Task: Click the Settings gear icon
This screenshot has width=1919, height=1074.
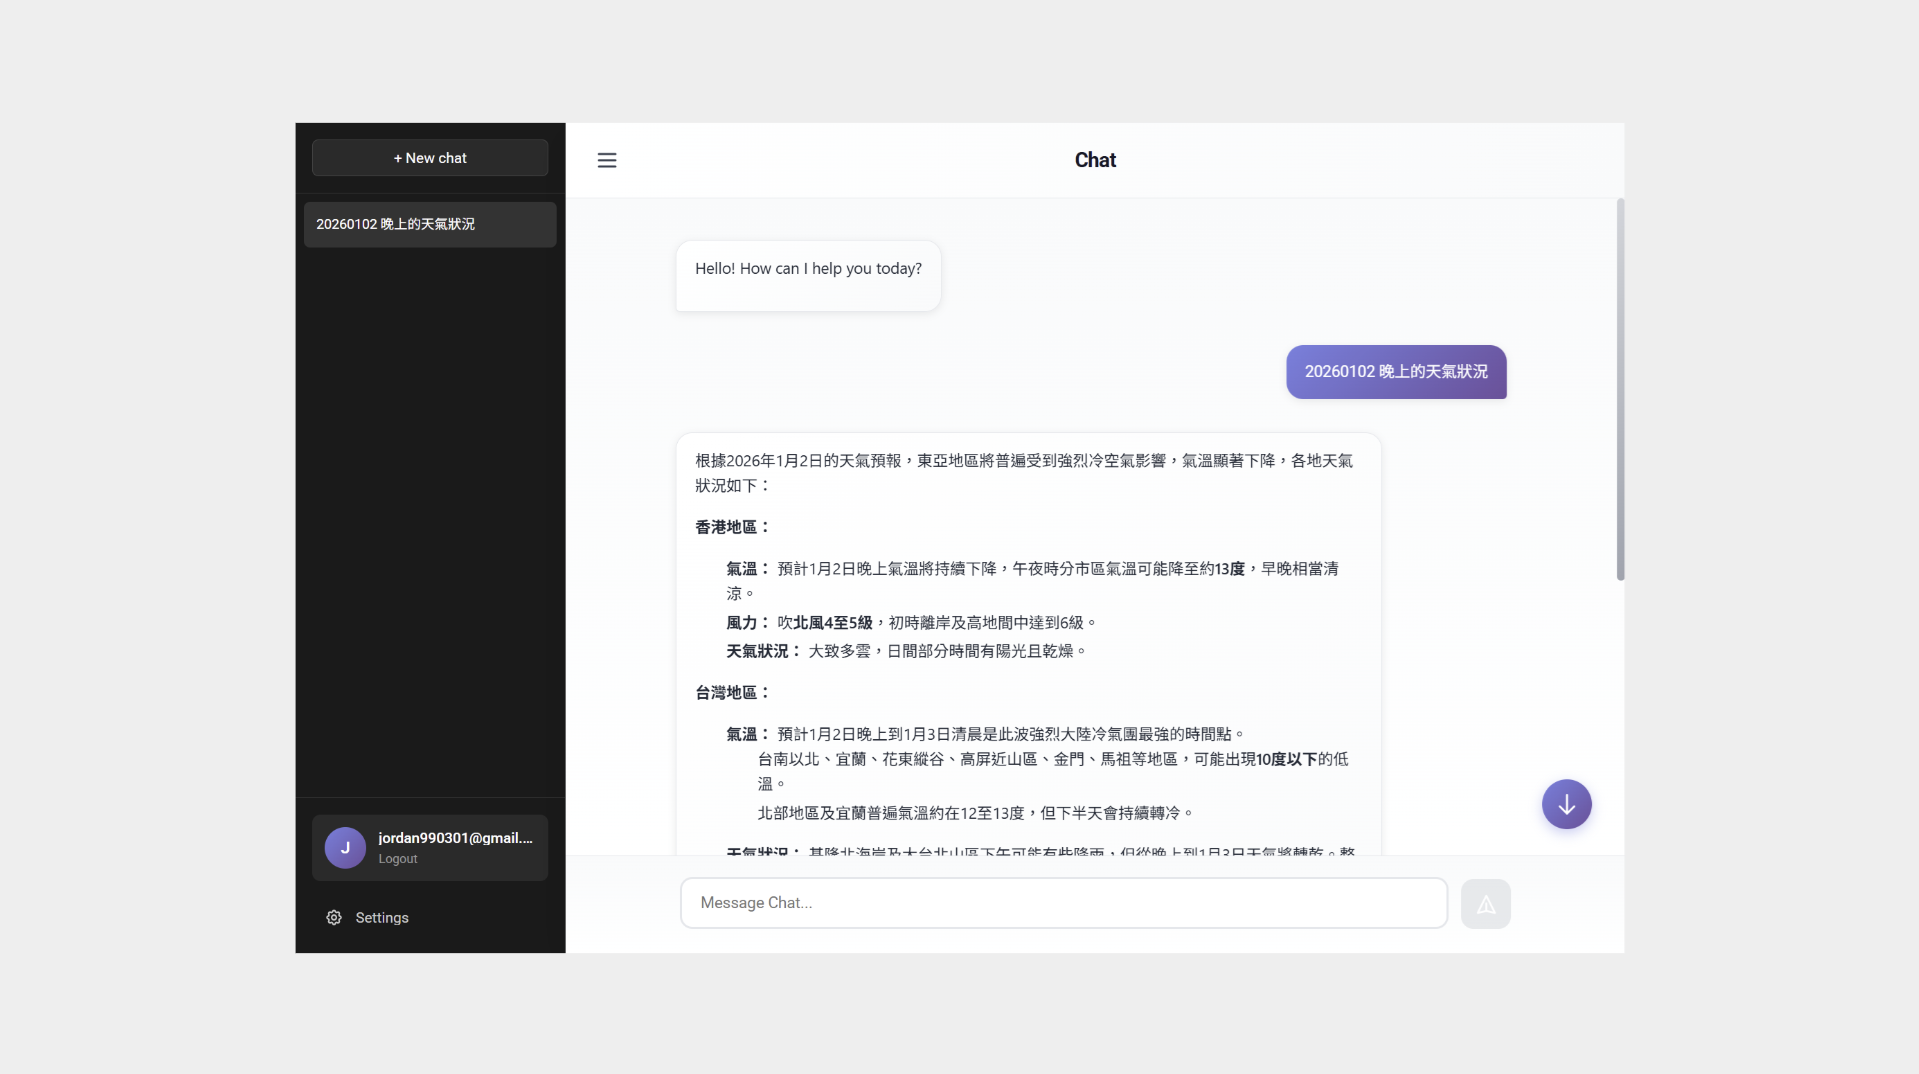Action: click(x=334, y=917)
